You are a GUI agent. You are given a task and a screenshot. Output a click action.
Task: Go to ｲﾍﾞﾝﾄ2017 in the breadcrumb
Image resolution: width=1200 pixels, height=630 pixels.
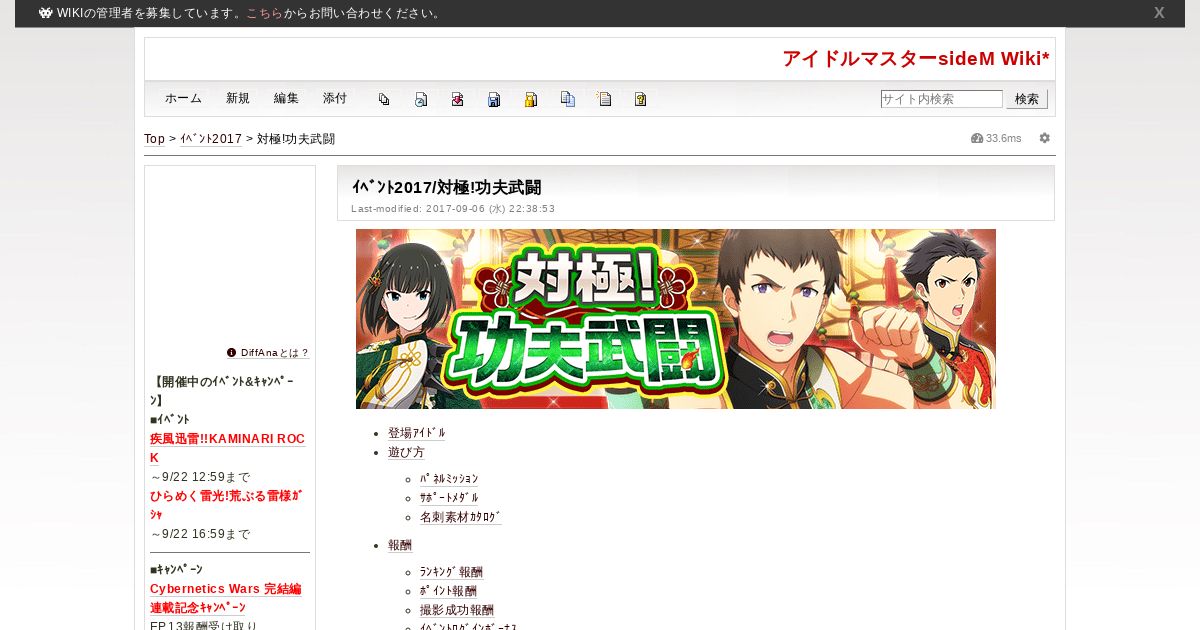coord(211,139)
